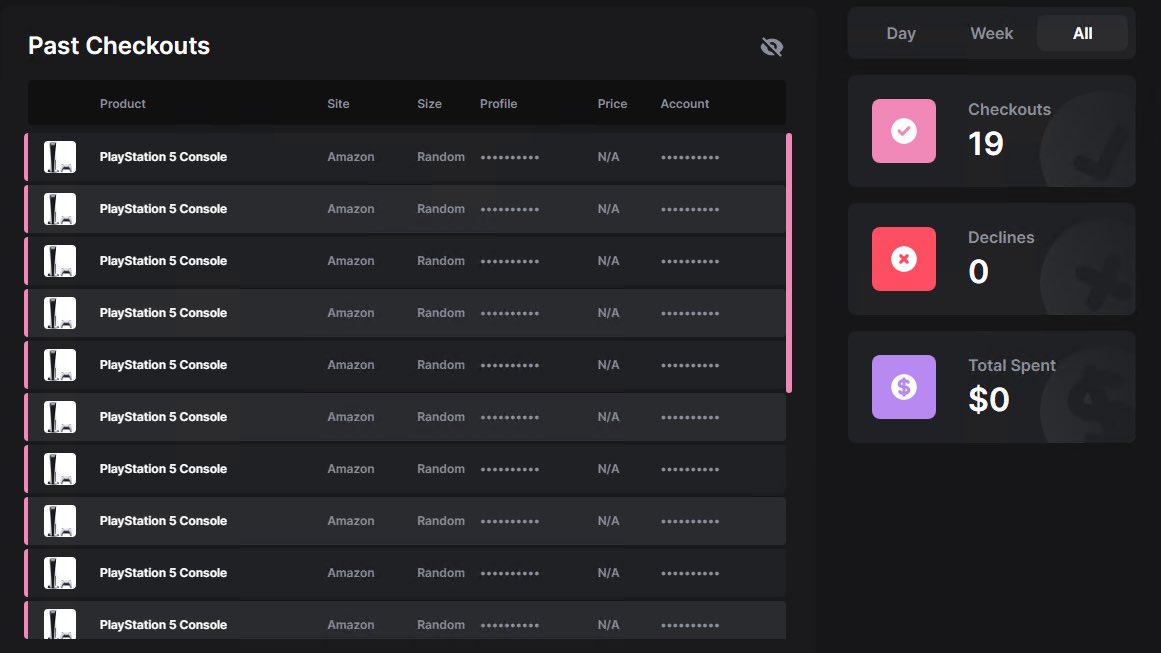Image resolution: width=1161 pixels, height=653 pixels.
Task: Open the first row's PS5 thumbnail
Action: click(60, 157)
